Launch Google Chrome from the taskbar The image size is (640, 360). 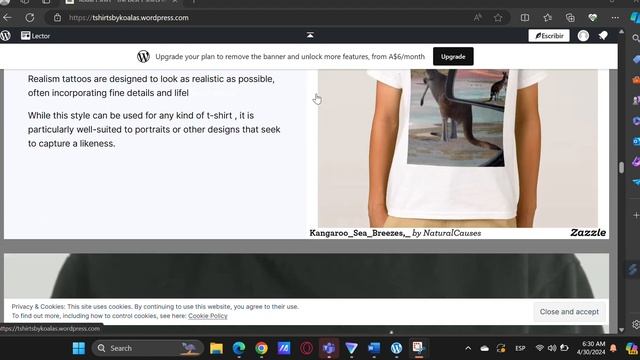point(261,348)
